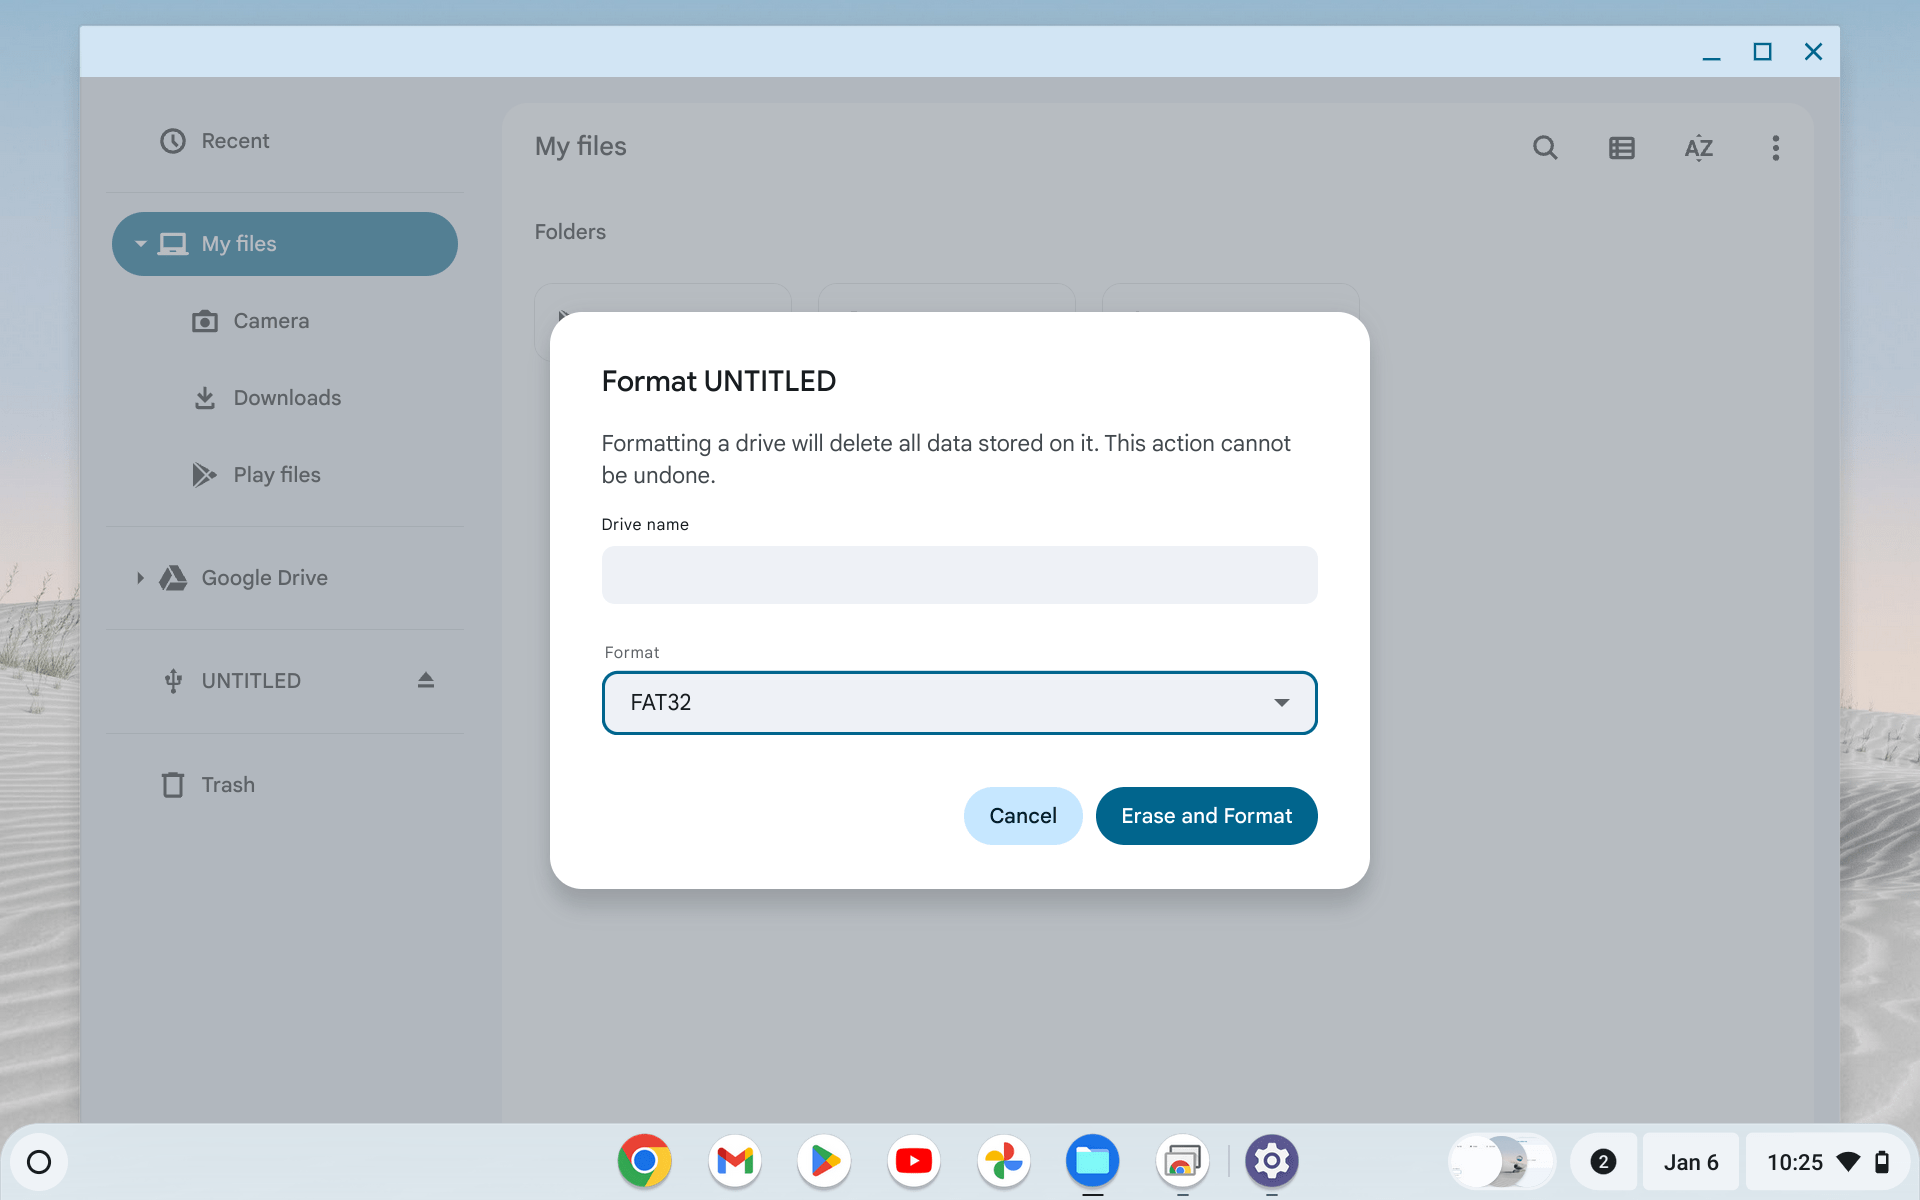
Task: Open the search icon in My files
Action: (x=1545, y=147)
